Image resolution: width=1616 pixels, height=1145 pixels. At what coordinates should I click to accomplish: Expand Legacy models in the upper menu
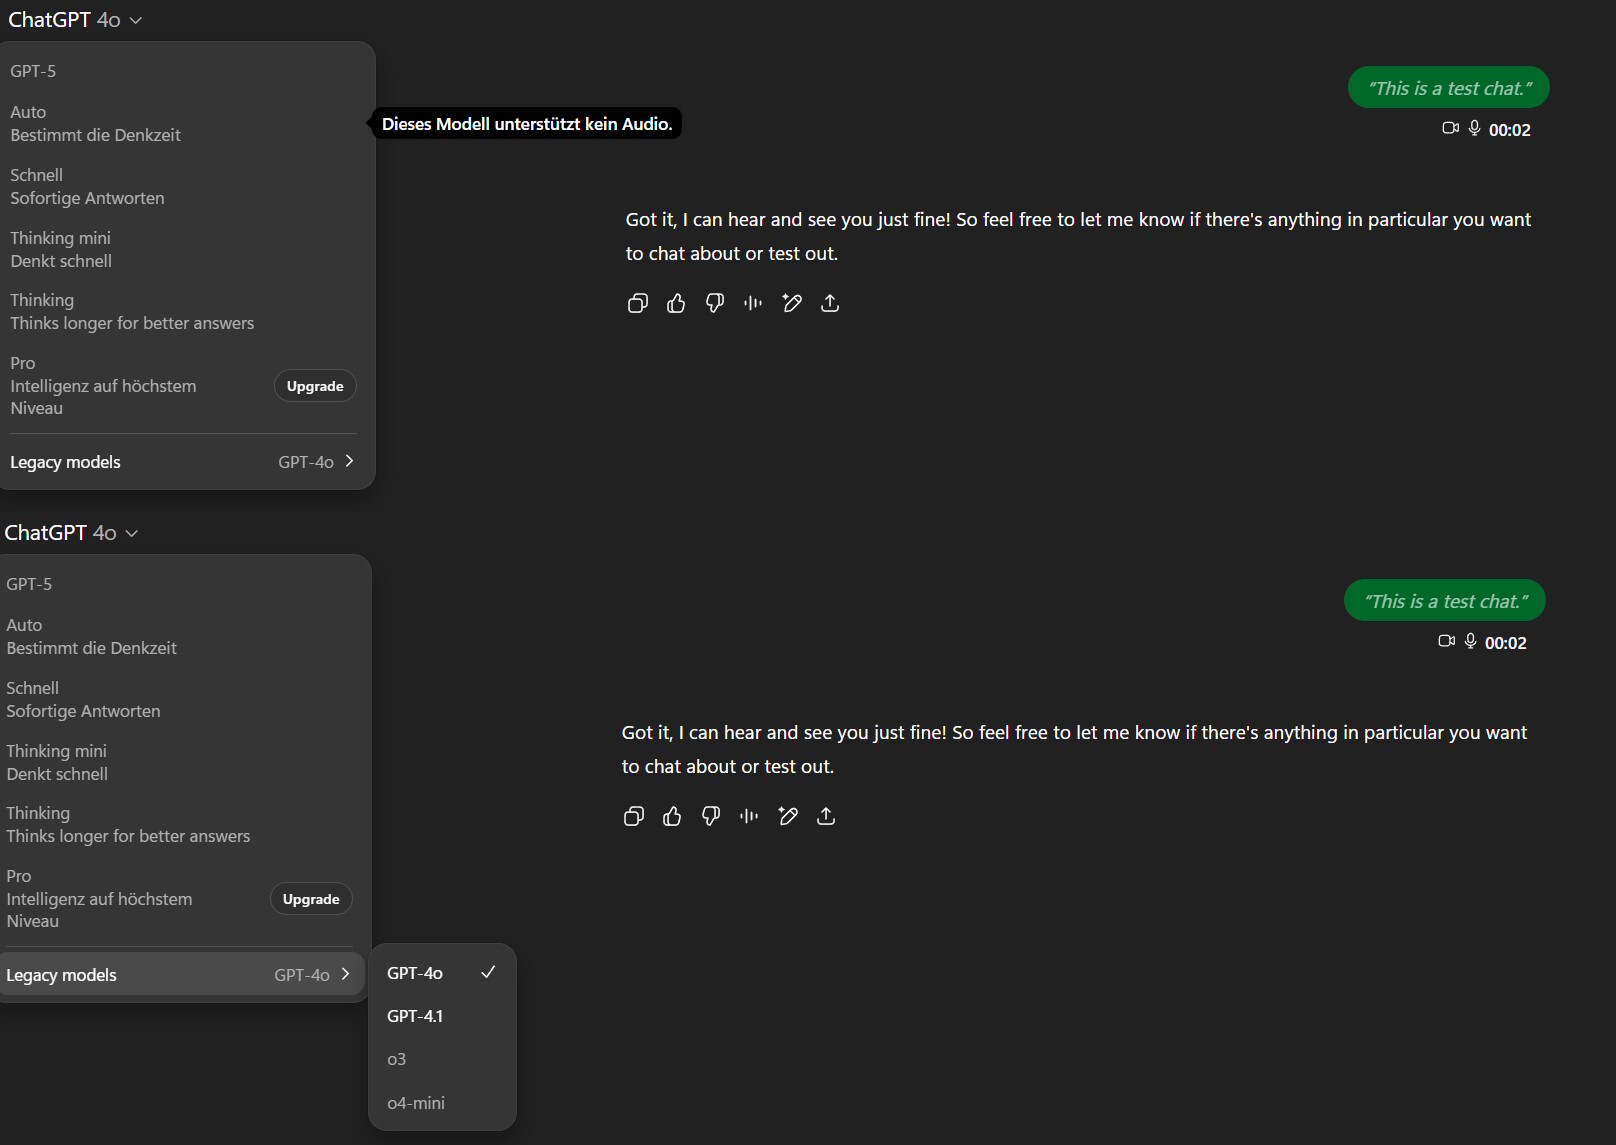point(183,462)
